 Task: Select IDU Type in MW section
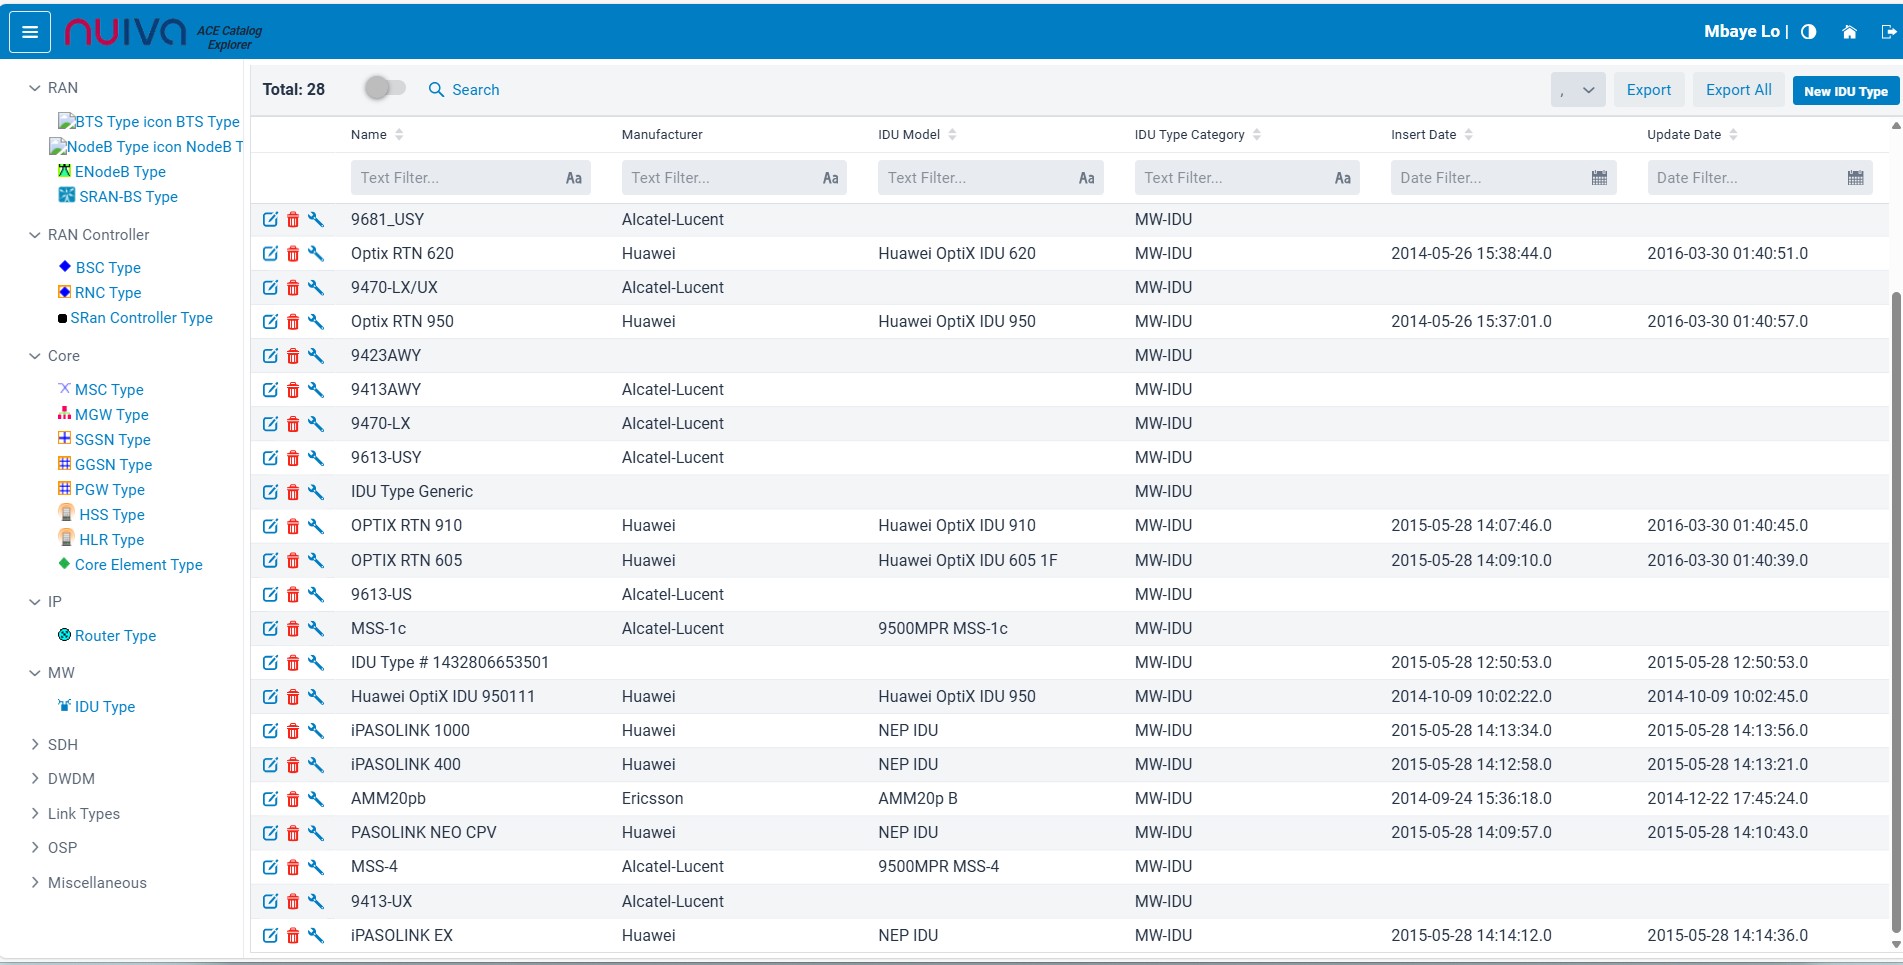[x=104, y=707]
